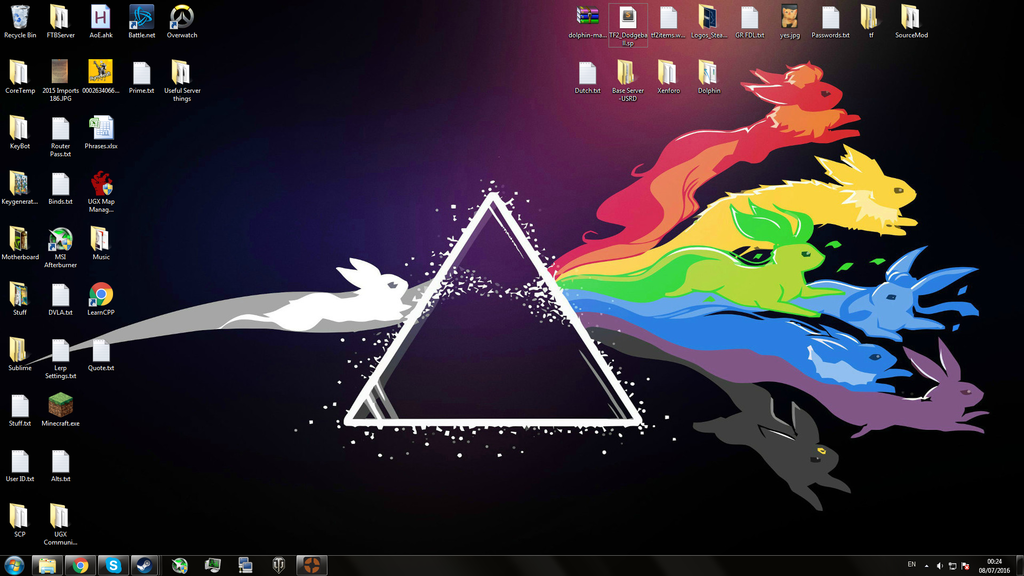Select the SourceMod folder
The height and width of the screenshot is (576, 1024).
tap(911, 22)
